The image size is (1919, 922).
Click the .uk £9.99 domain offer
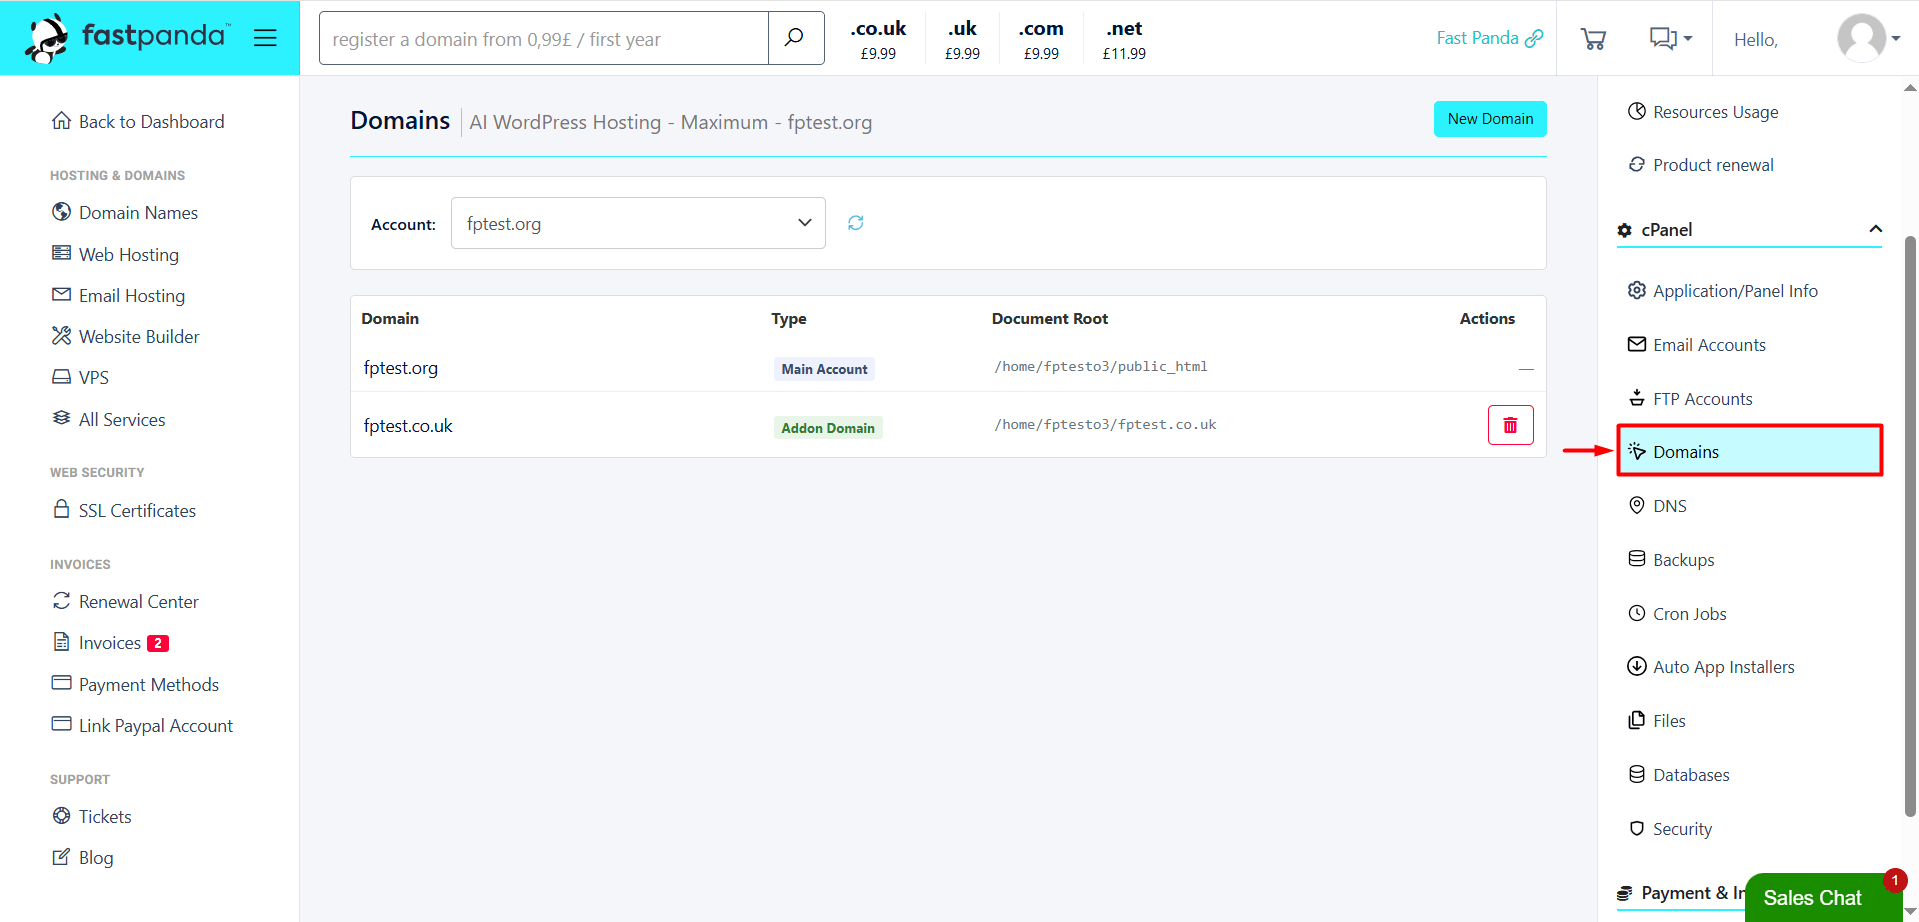click(962, 40)
